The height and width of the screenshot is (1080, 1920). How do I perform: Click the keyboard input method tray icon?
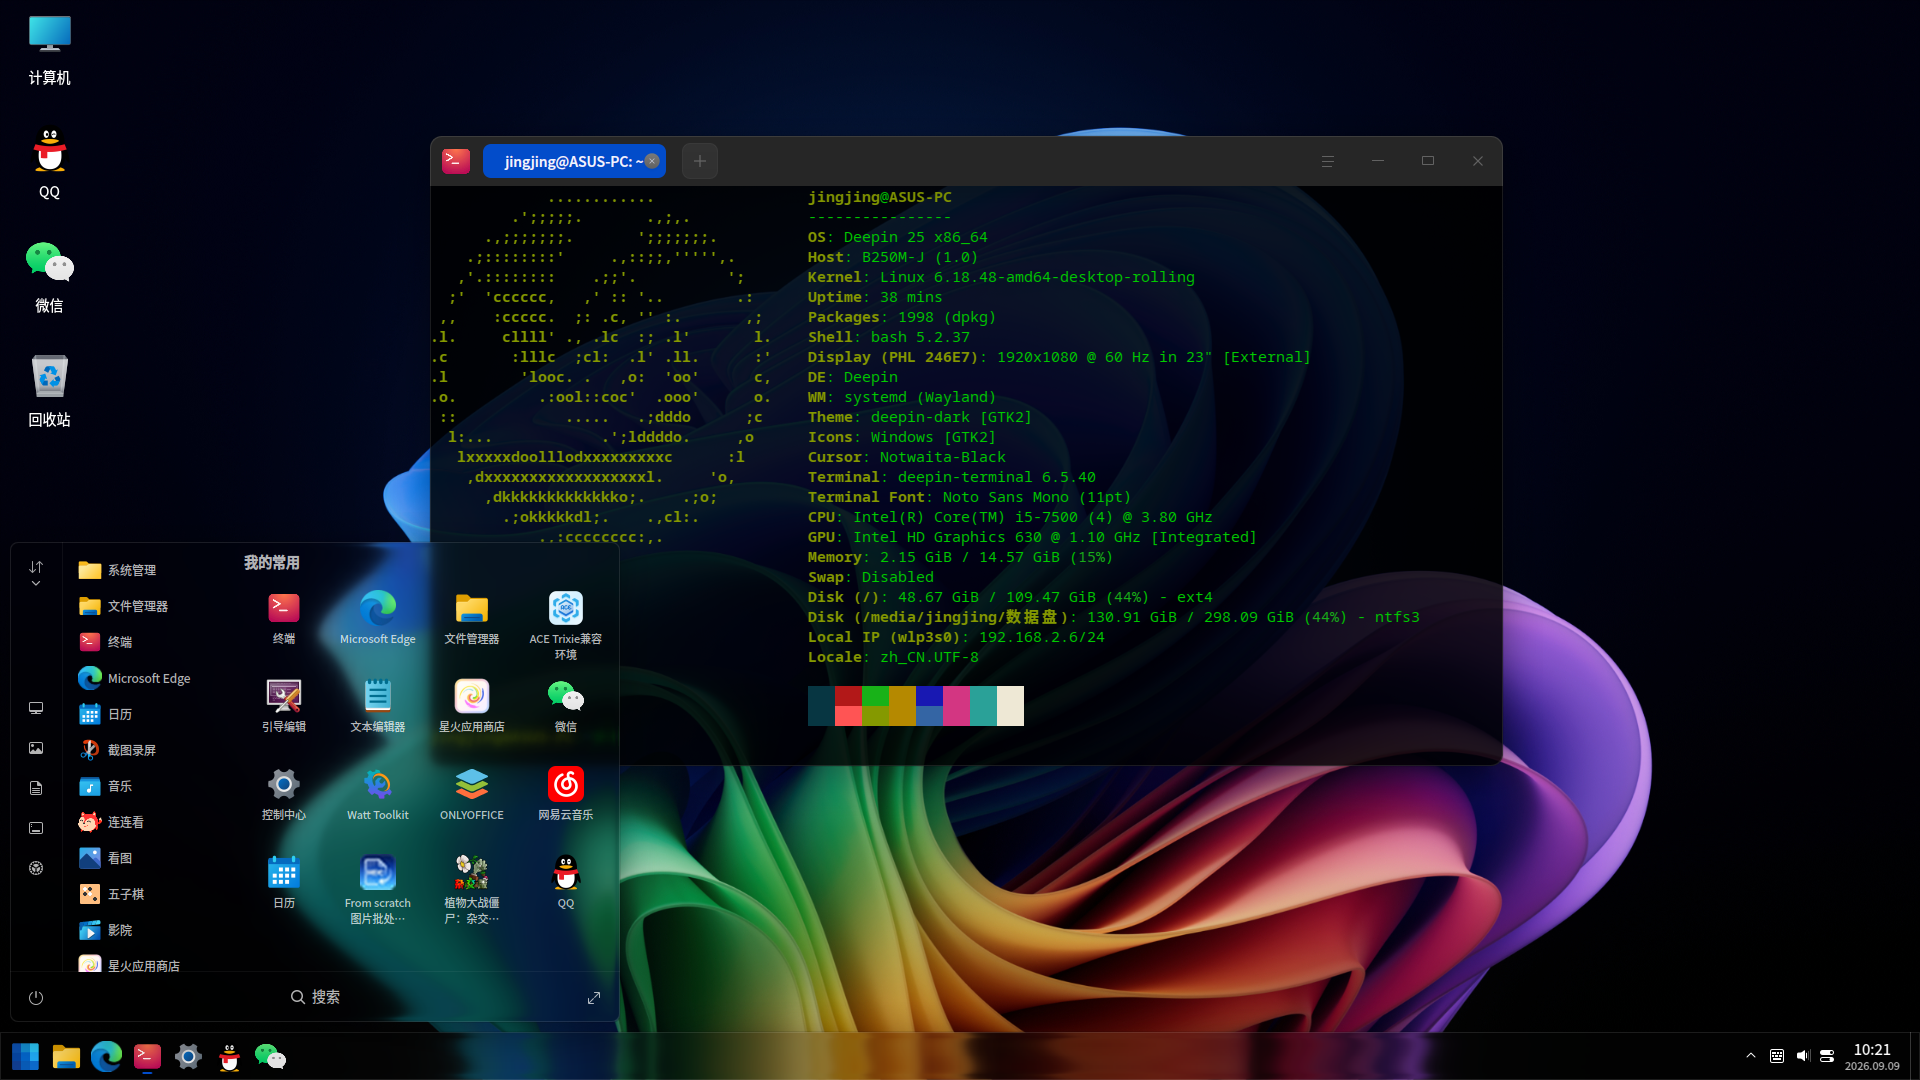pyautogui.click(x=1777, y=1056)
